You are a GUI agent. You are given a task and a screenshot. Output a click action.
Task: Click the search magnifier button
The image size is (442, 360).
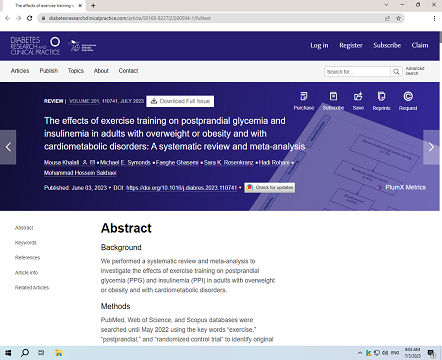coord(396,71)
